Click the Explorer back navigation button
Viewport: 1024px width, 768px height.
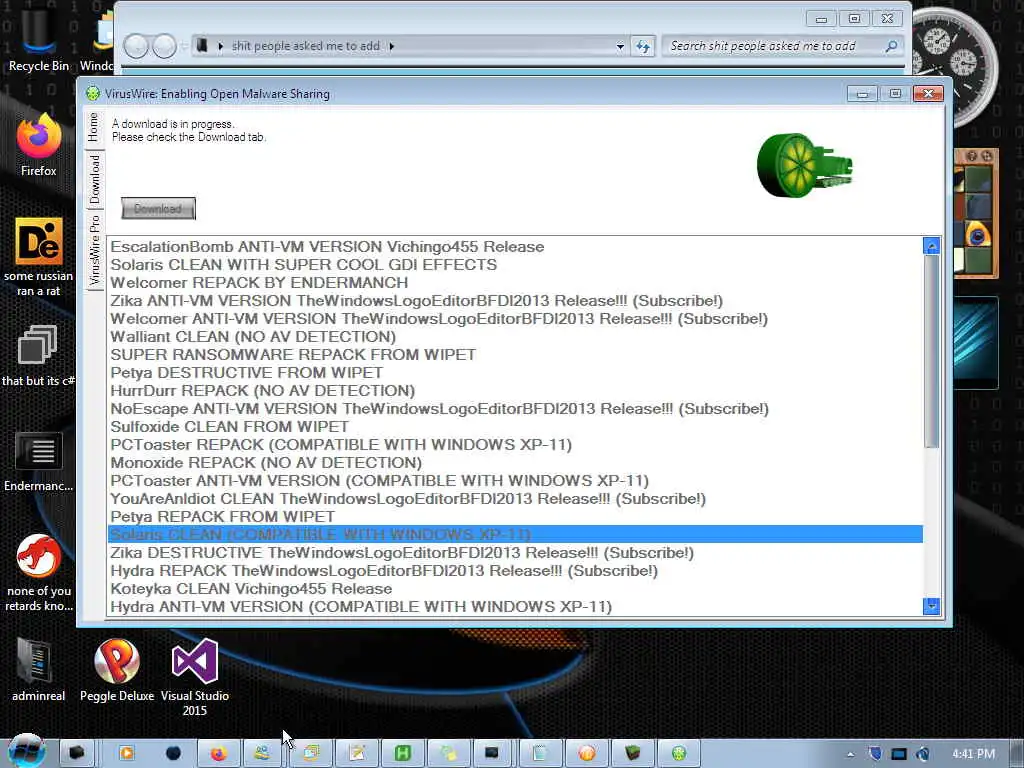136,46
